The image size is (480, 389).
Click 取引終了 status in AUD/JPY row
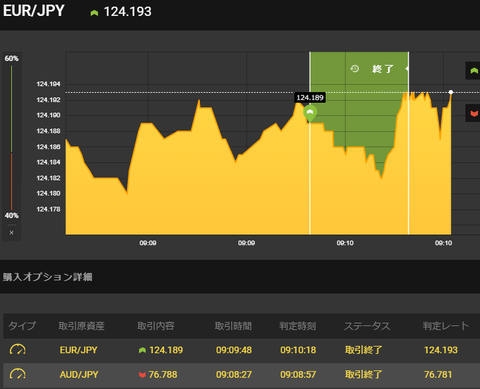coord(364,374)
